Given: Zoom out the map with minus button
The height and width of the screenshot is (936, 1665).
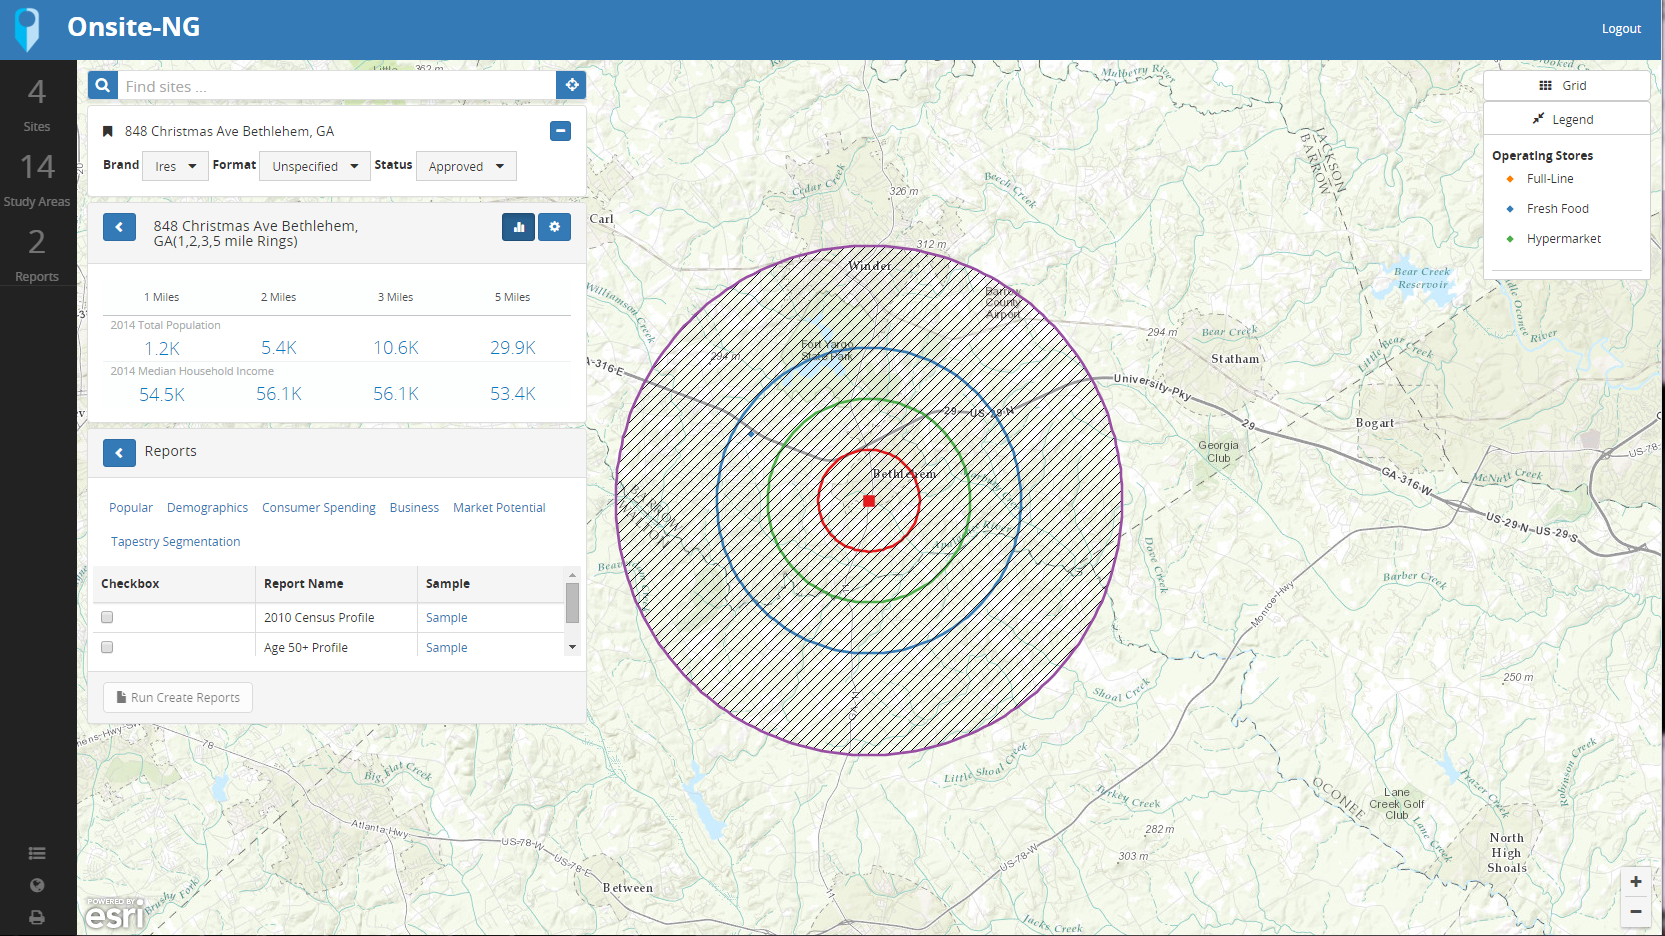Looking at the screenshot, I should click(1636, 912).
